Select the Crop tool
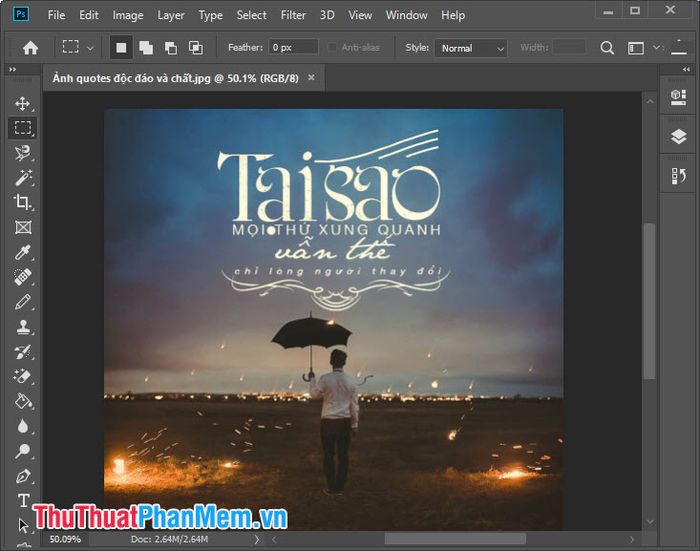This screenshot has width=700, height=551. coord(22,202)
